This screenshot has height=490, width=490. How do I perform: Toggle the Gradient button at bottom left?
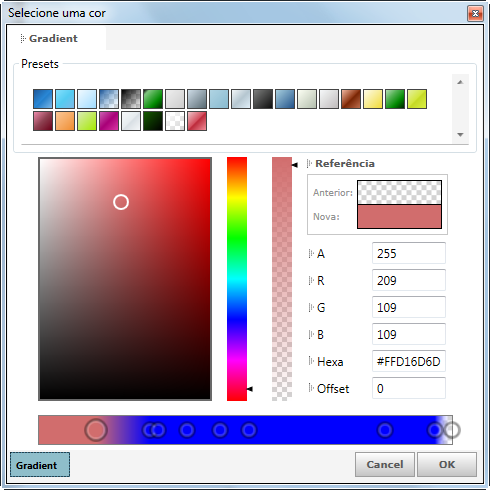(40, 465)
